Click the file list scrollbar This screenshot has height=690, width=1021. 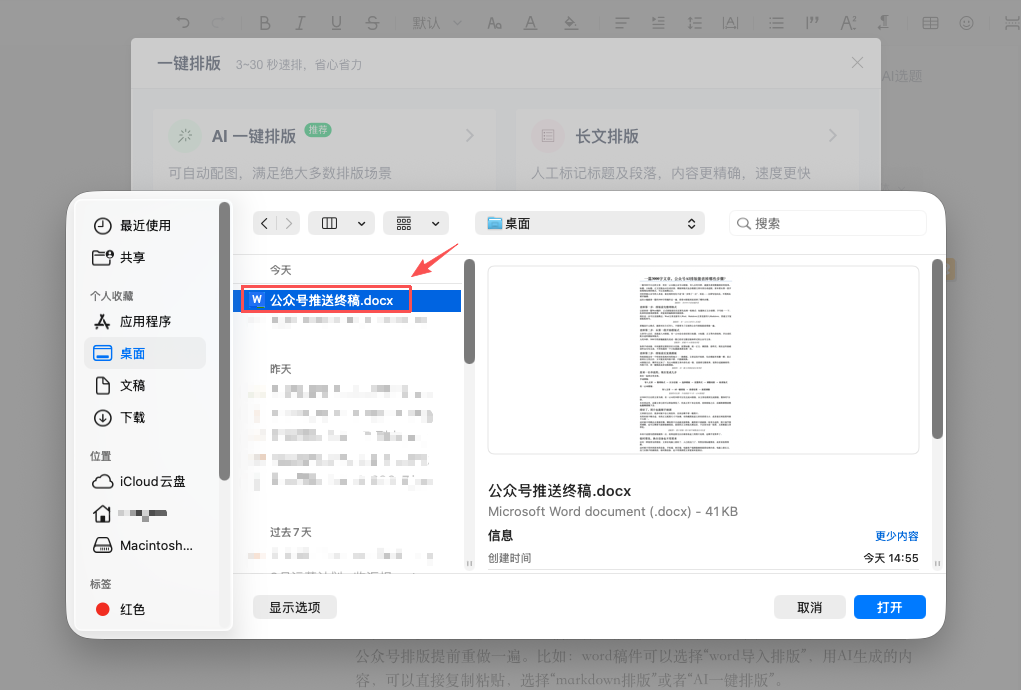469,311
